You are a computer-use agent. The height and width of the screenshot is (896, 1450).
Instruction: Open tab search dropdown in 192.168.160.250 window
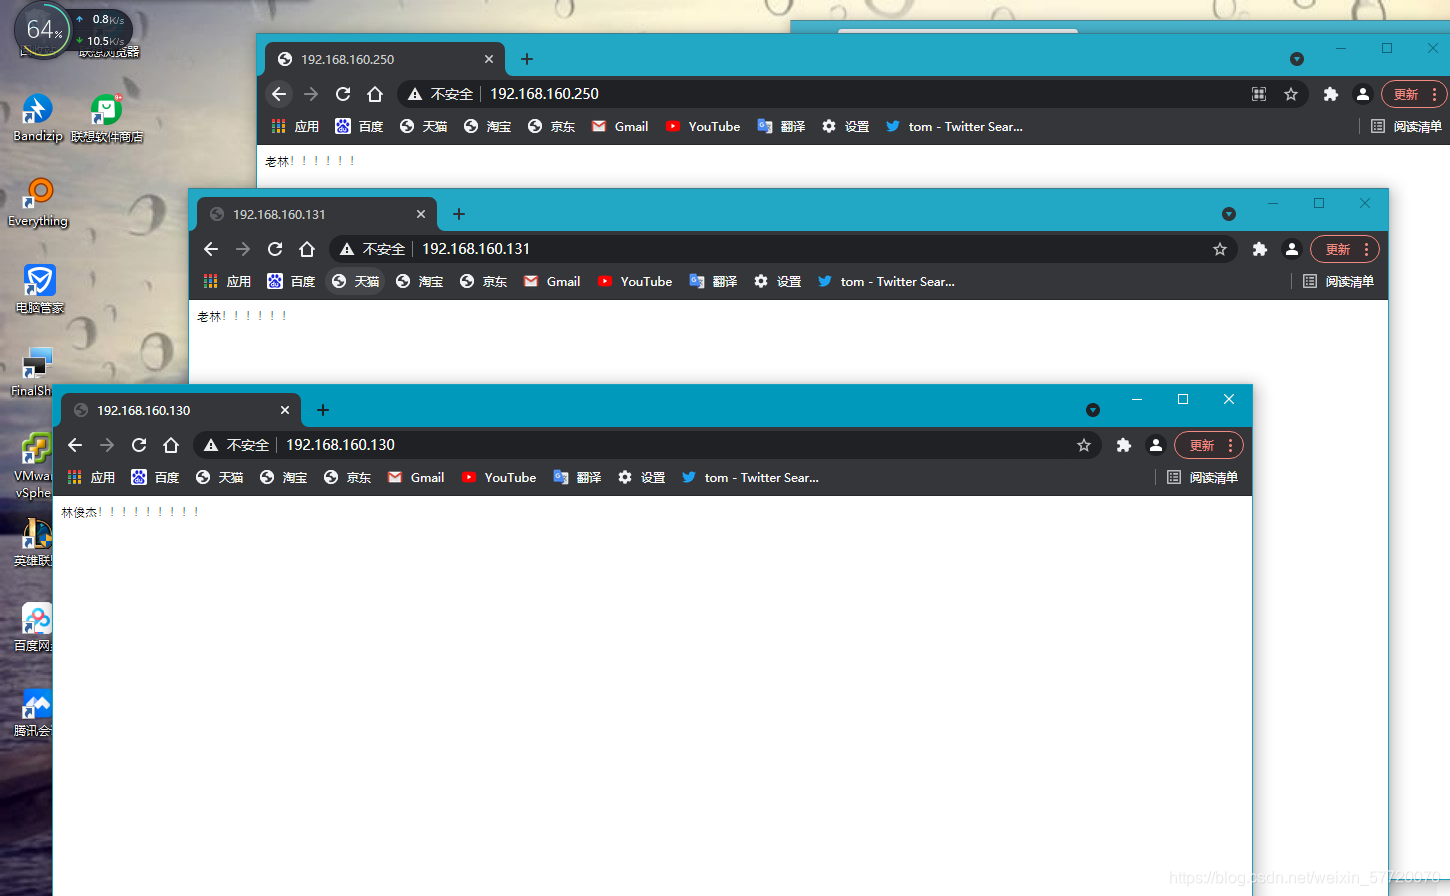click(x=1297, y=59)
